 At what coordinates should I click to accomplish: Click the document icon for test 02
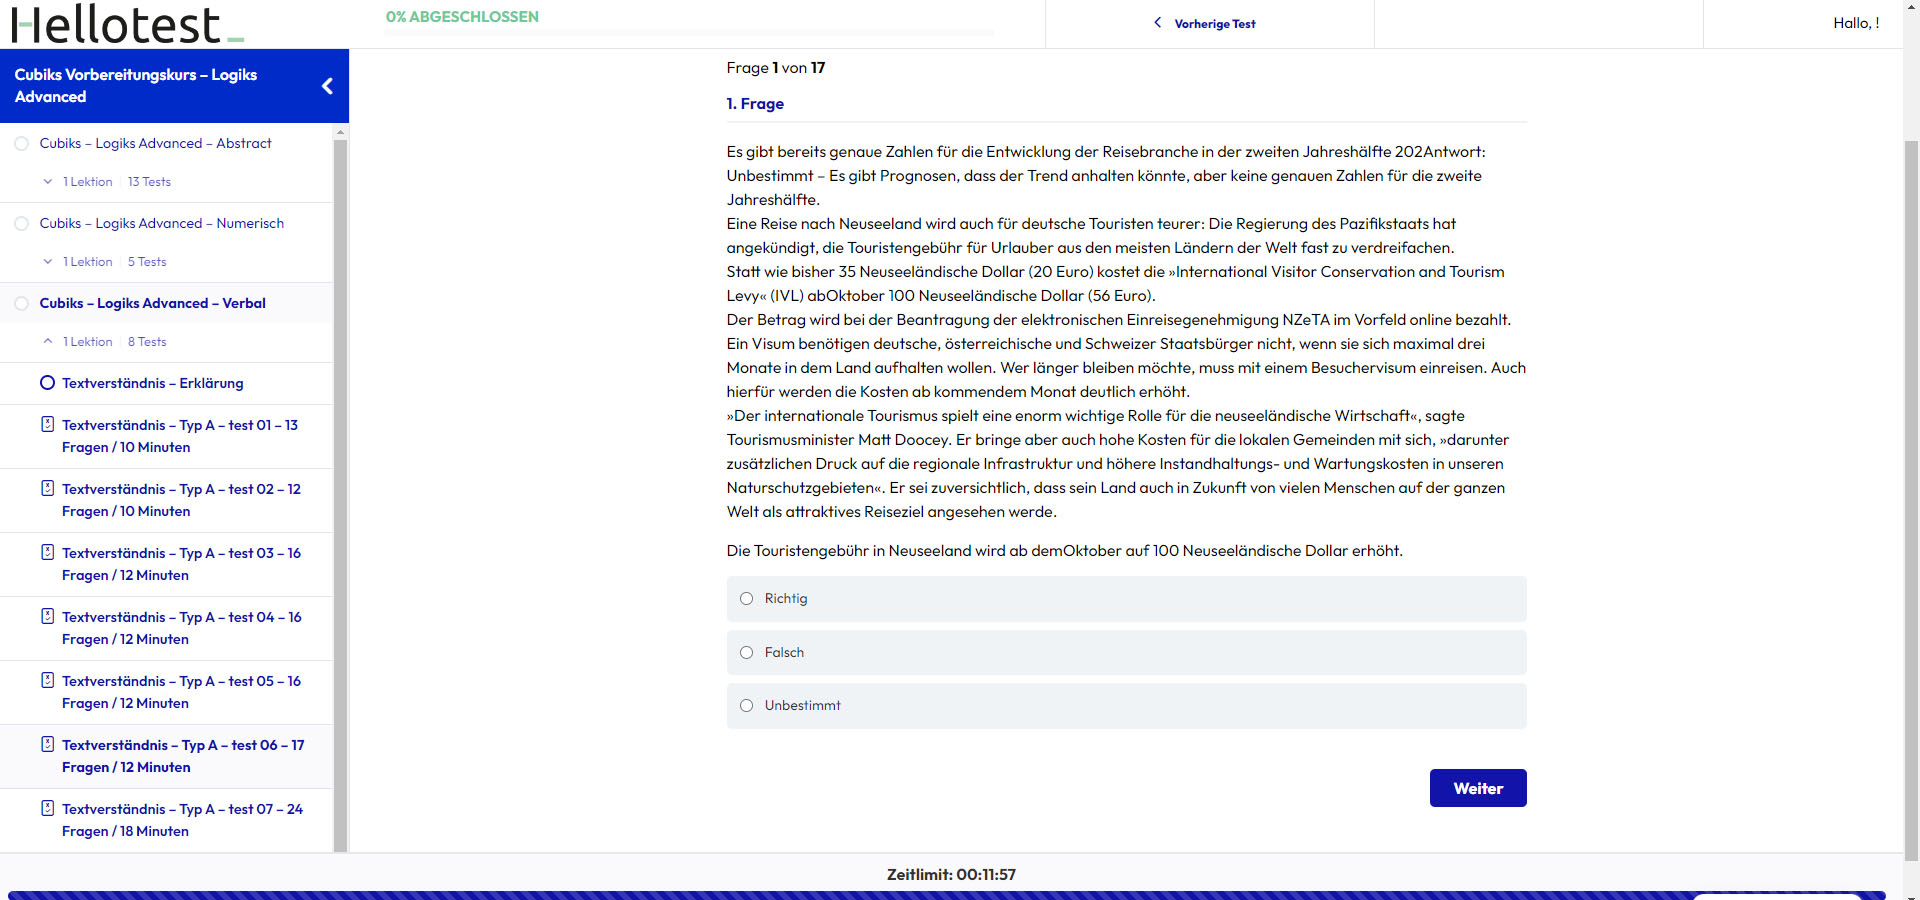coord(47,488)
